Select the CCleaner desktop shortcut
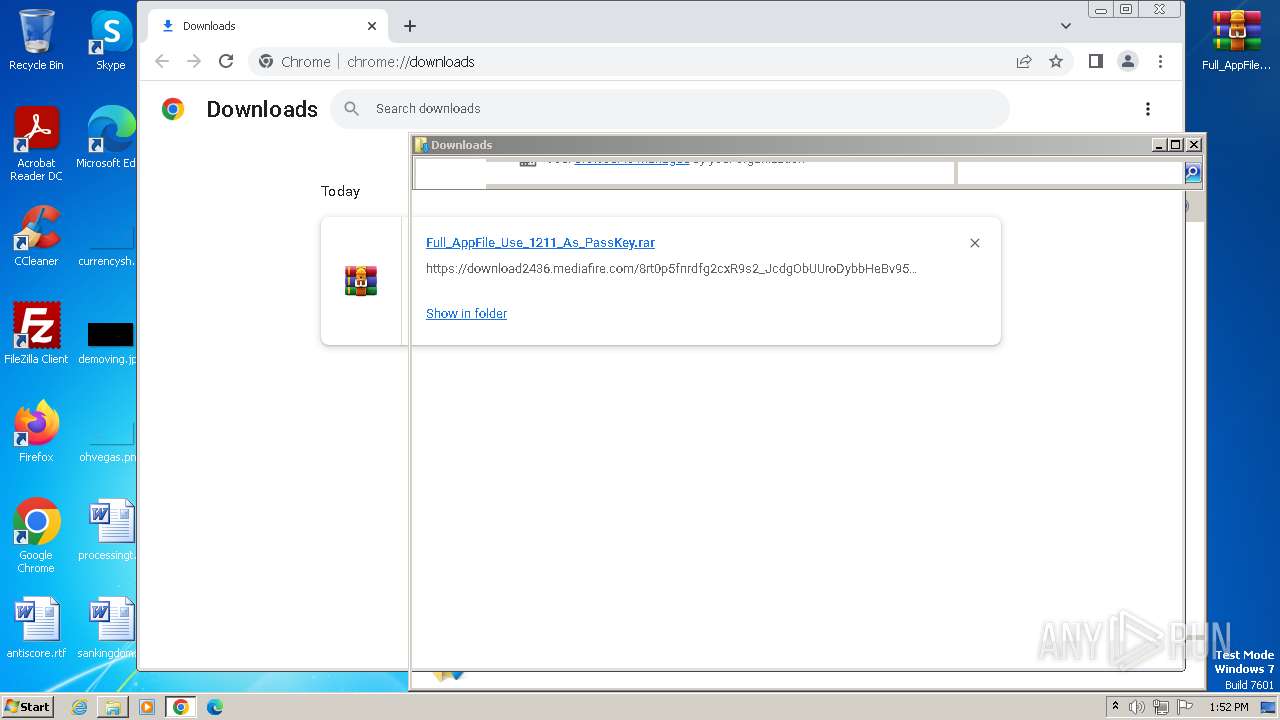 [x=36, y=236]
